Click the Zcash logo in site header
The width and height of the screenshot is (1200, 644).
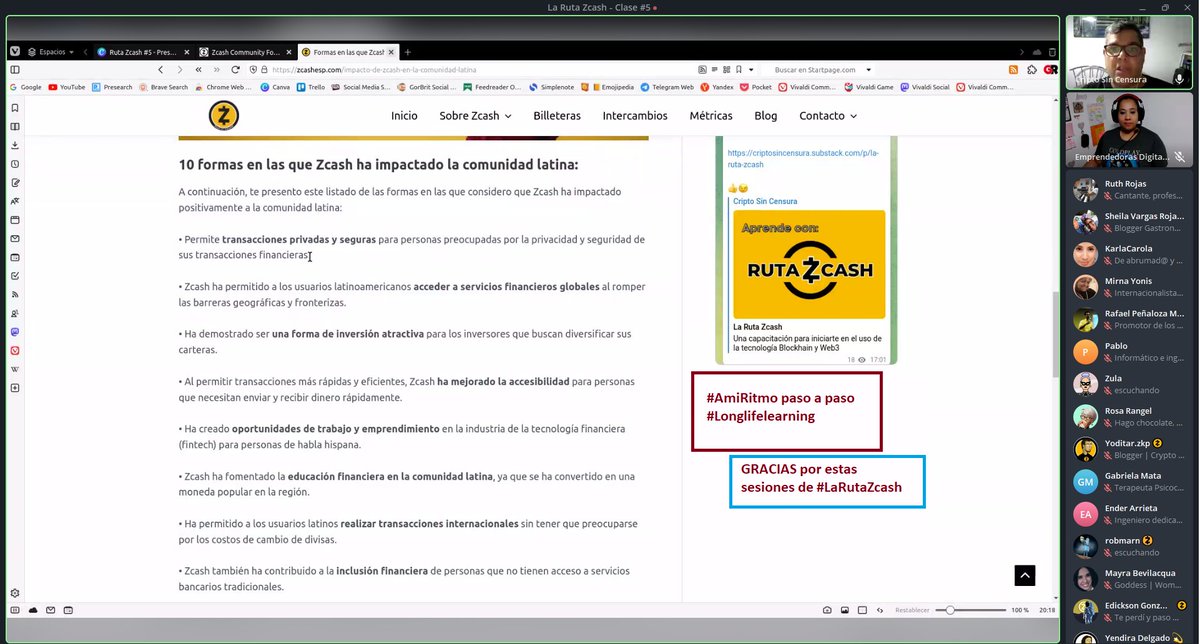coord(223,116)
